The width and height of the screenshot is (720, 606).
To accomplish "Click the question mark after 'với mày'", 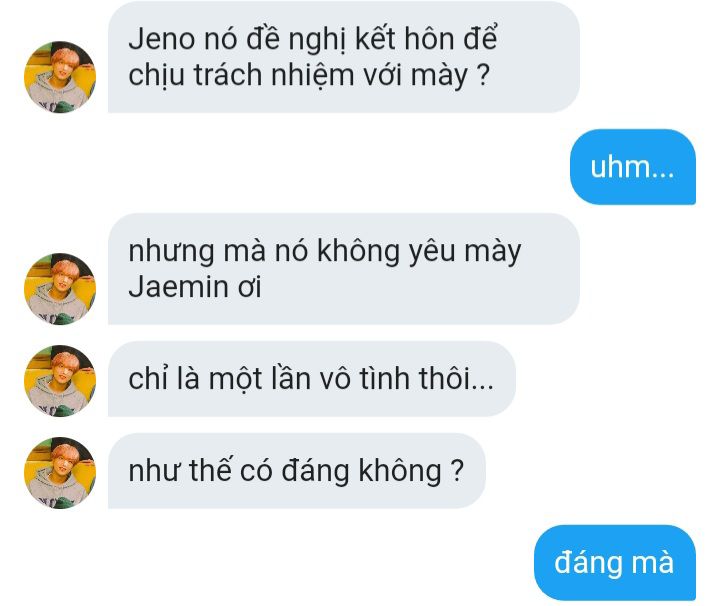I will [x=483, y=75].
